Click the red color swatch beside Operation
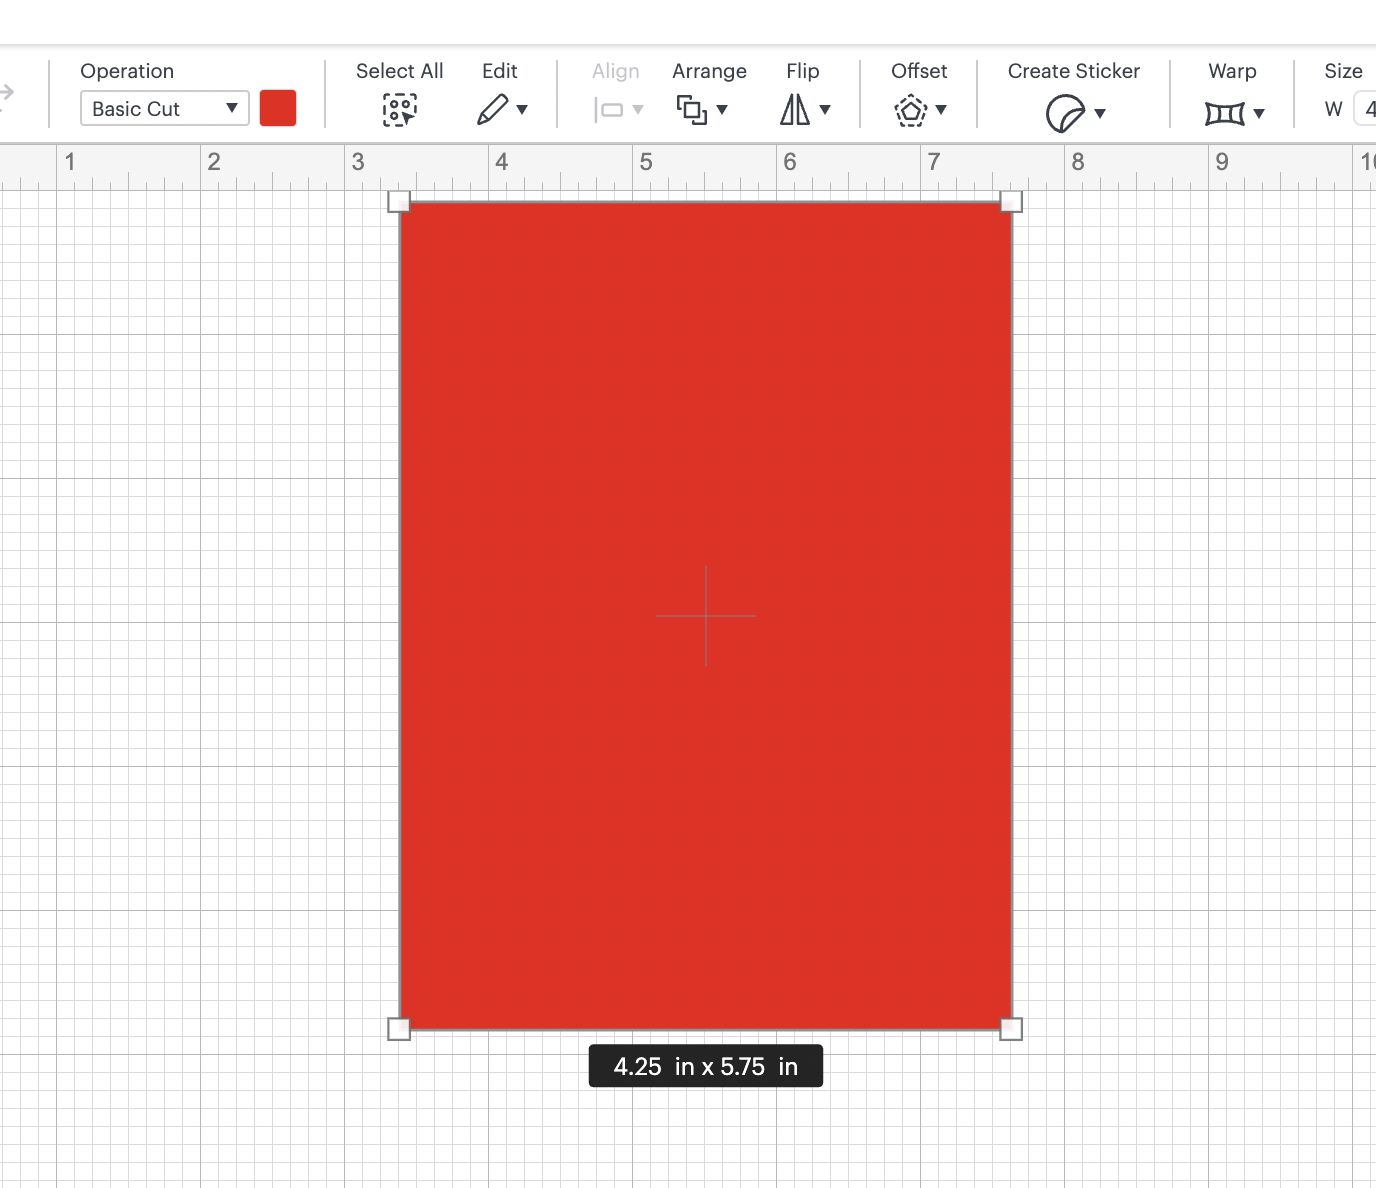 click(278, 108)
